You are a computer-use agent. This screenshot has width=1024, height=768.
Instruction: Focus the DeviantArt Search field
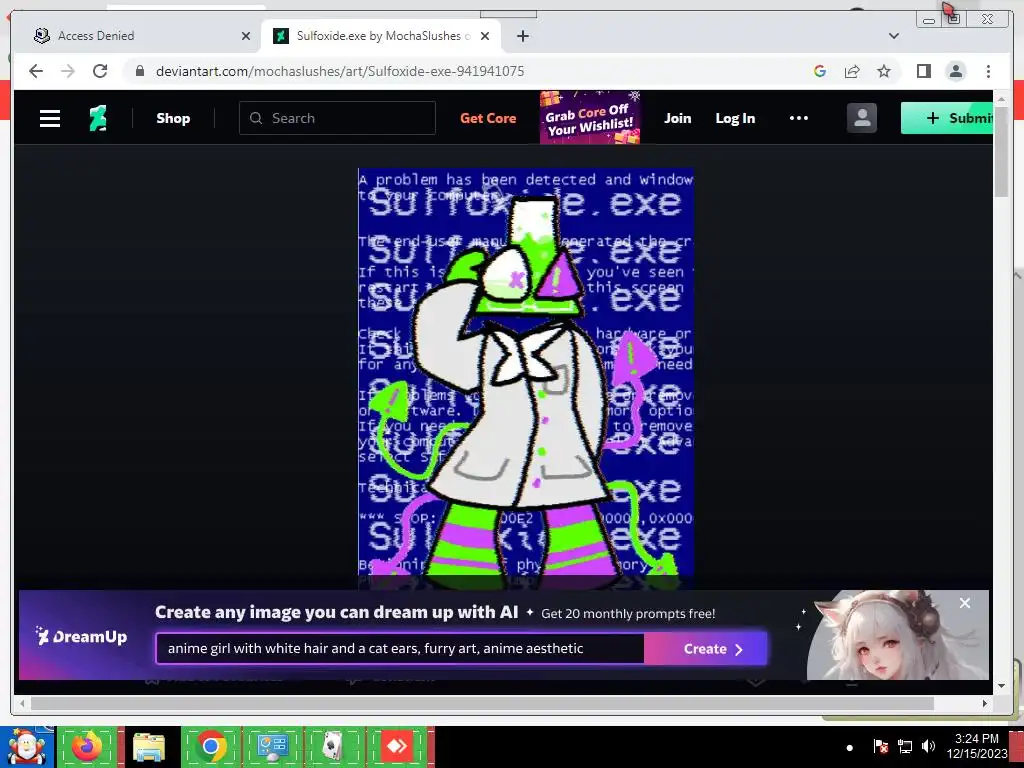click(x=337, y=118)
